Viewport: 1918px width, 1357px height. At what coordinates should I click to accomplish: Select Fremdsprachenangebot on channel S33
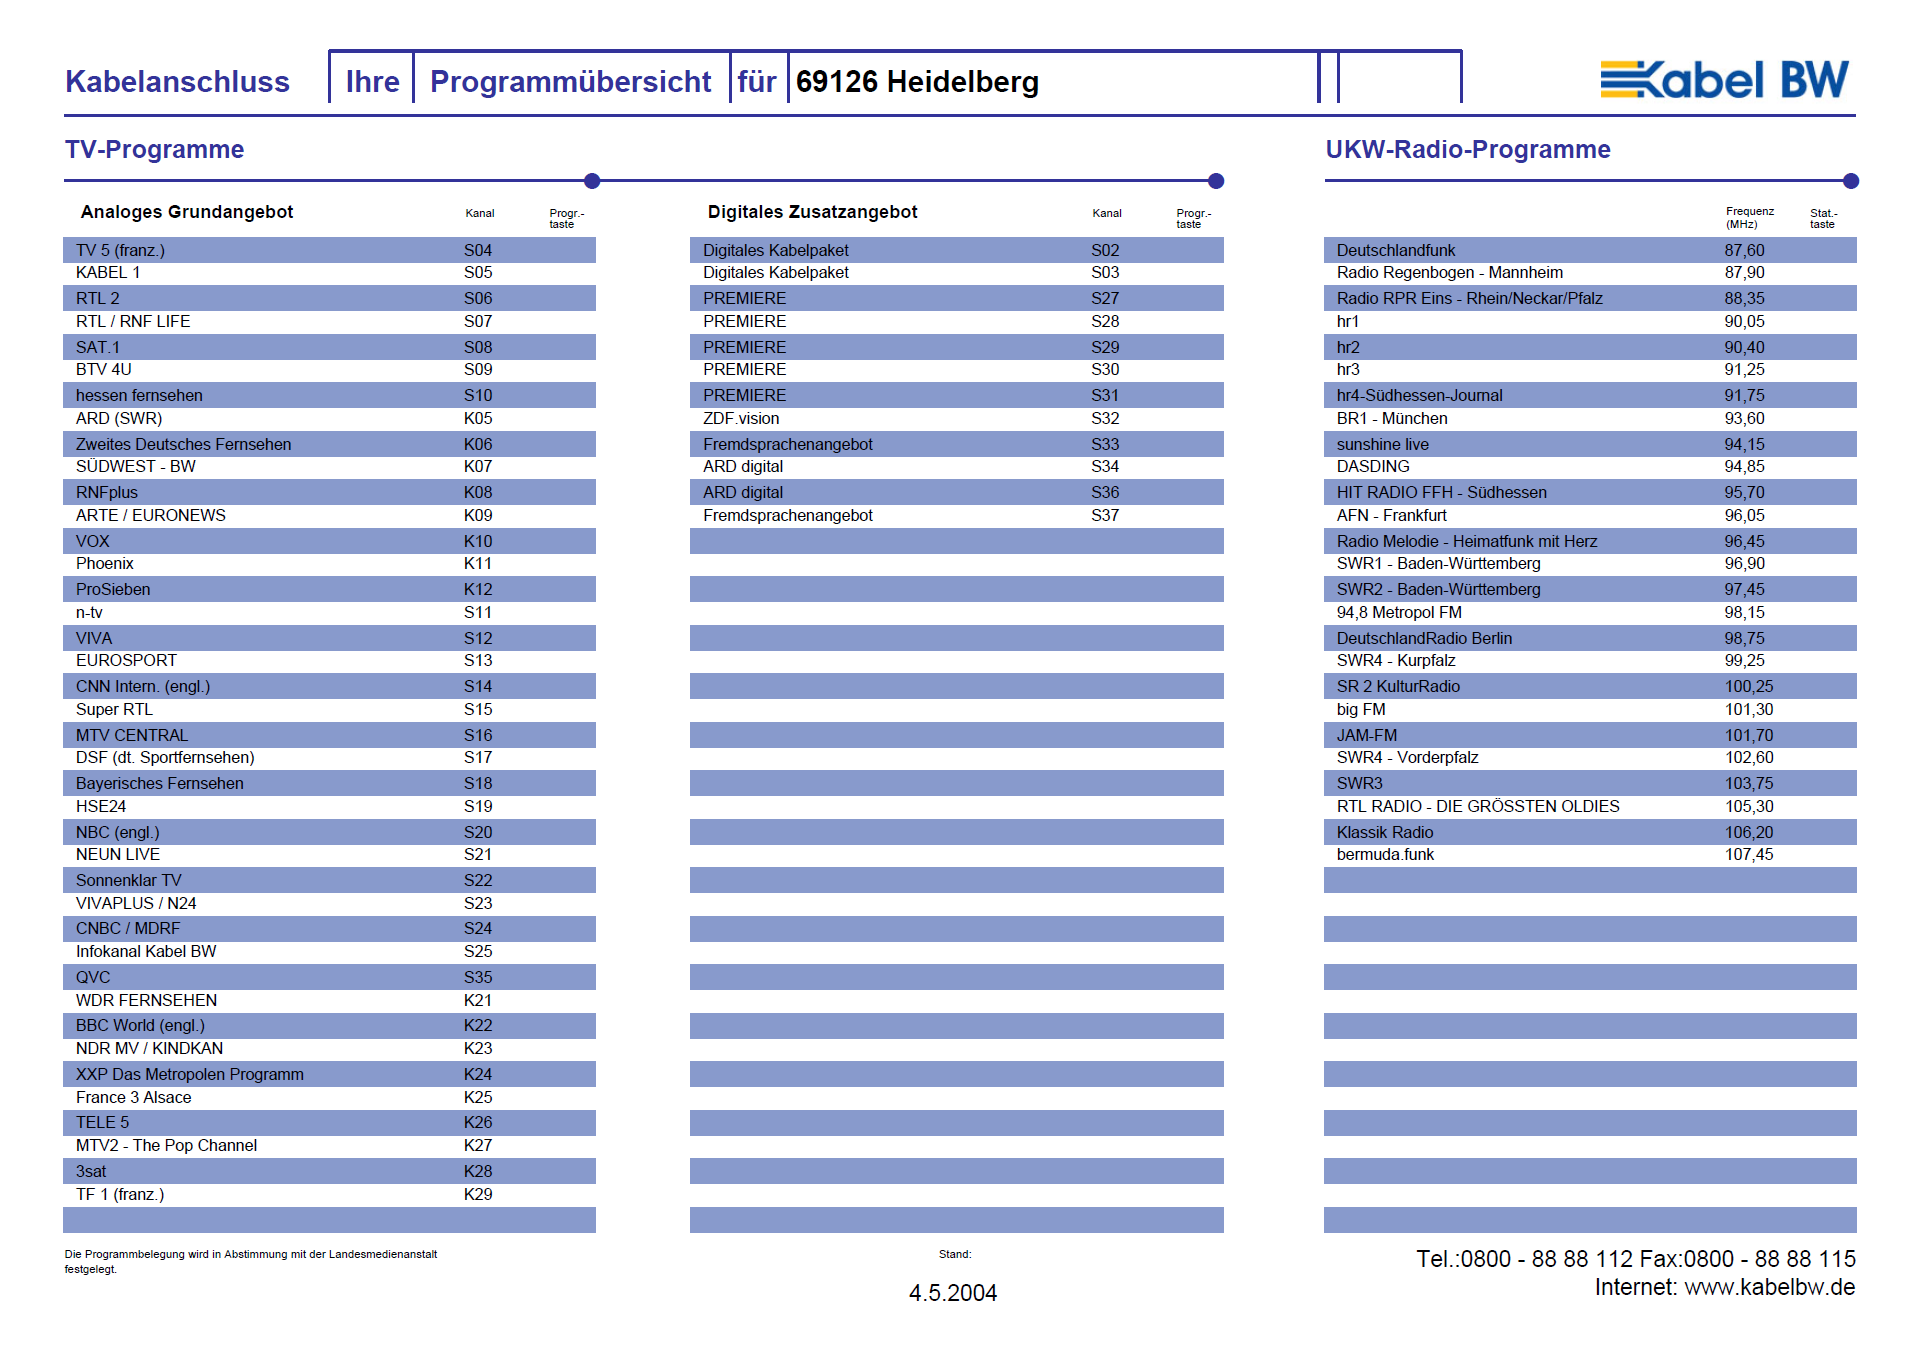pyautogui.click(x=956, y=444)
